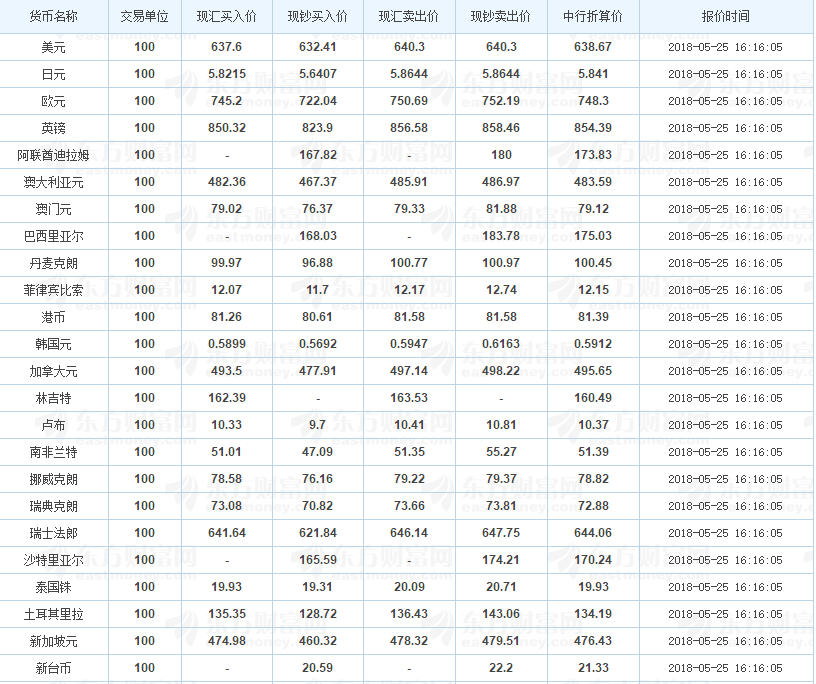Screen dimensions: 816x684
Task: Click the 47.09 value in 南非兰特 row
Action: point(317,452)
